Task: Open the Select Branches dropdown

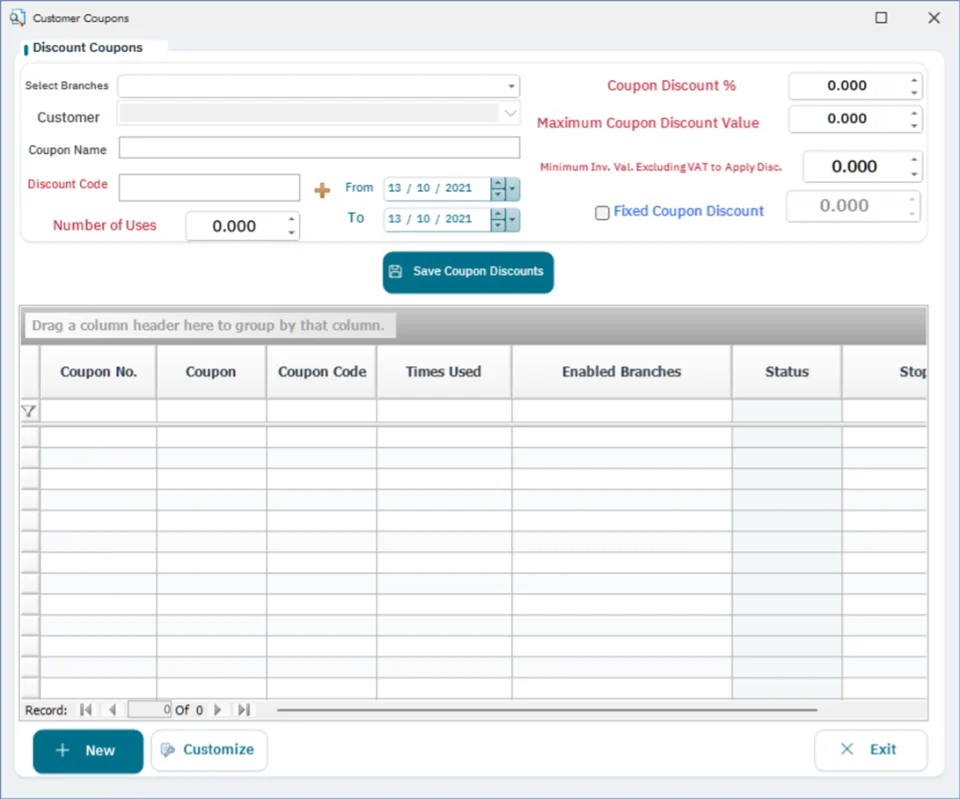Action: point(511,86)
